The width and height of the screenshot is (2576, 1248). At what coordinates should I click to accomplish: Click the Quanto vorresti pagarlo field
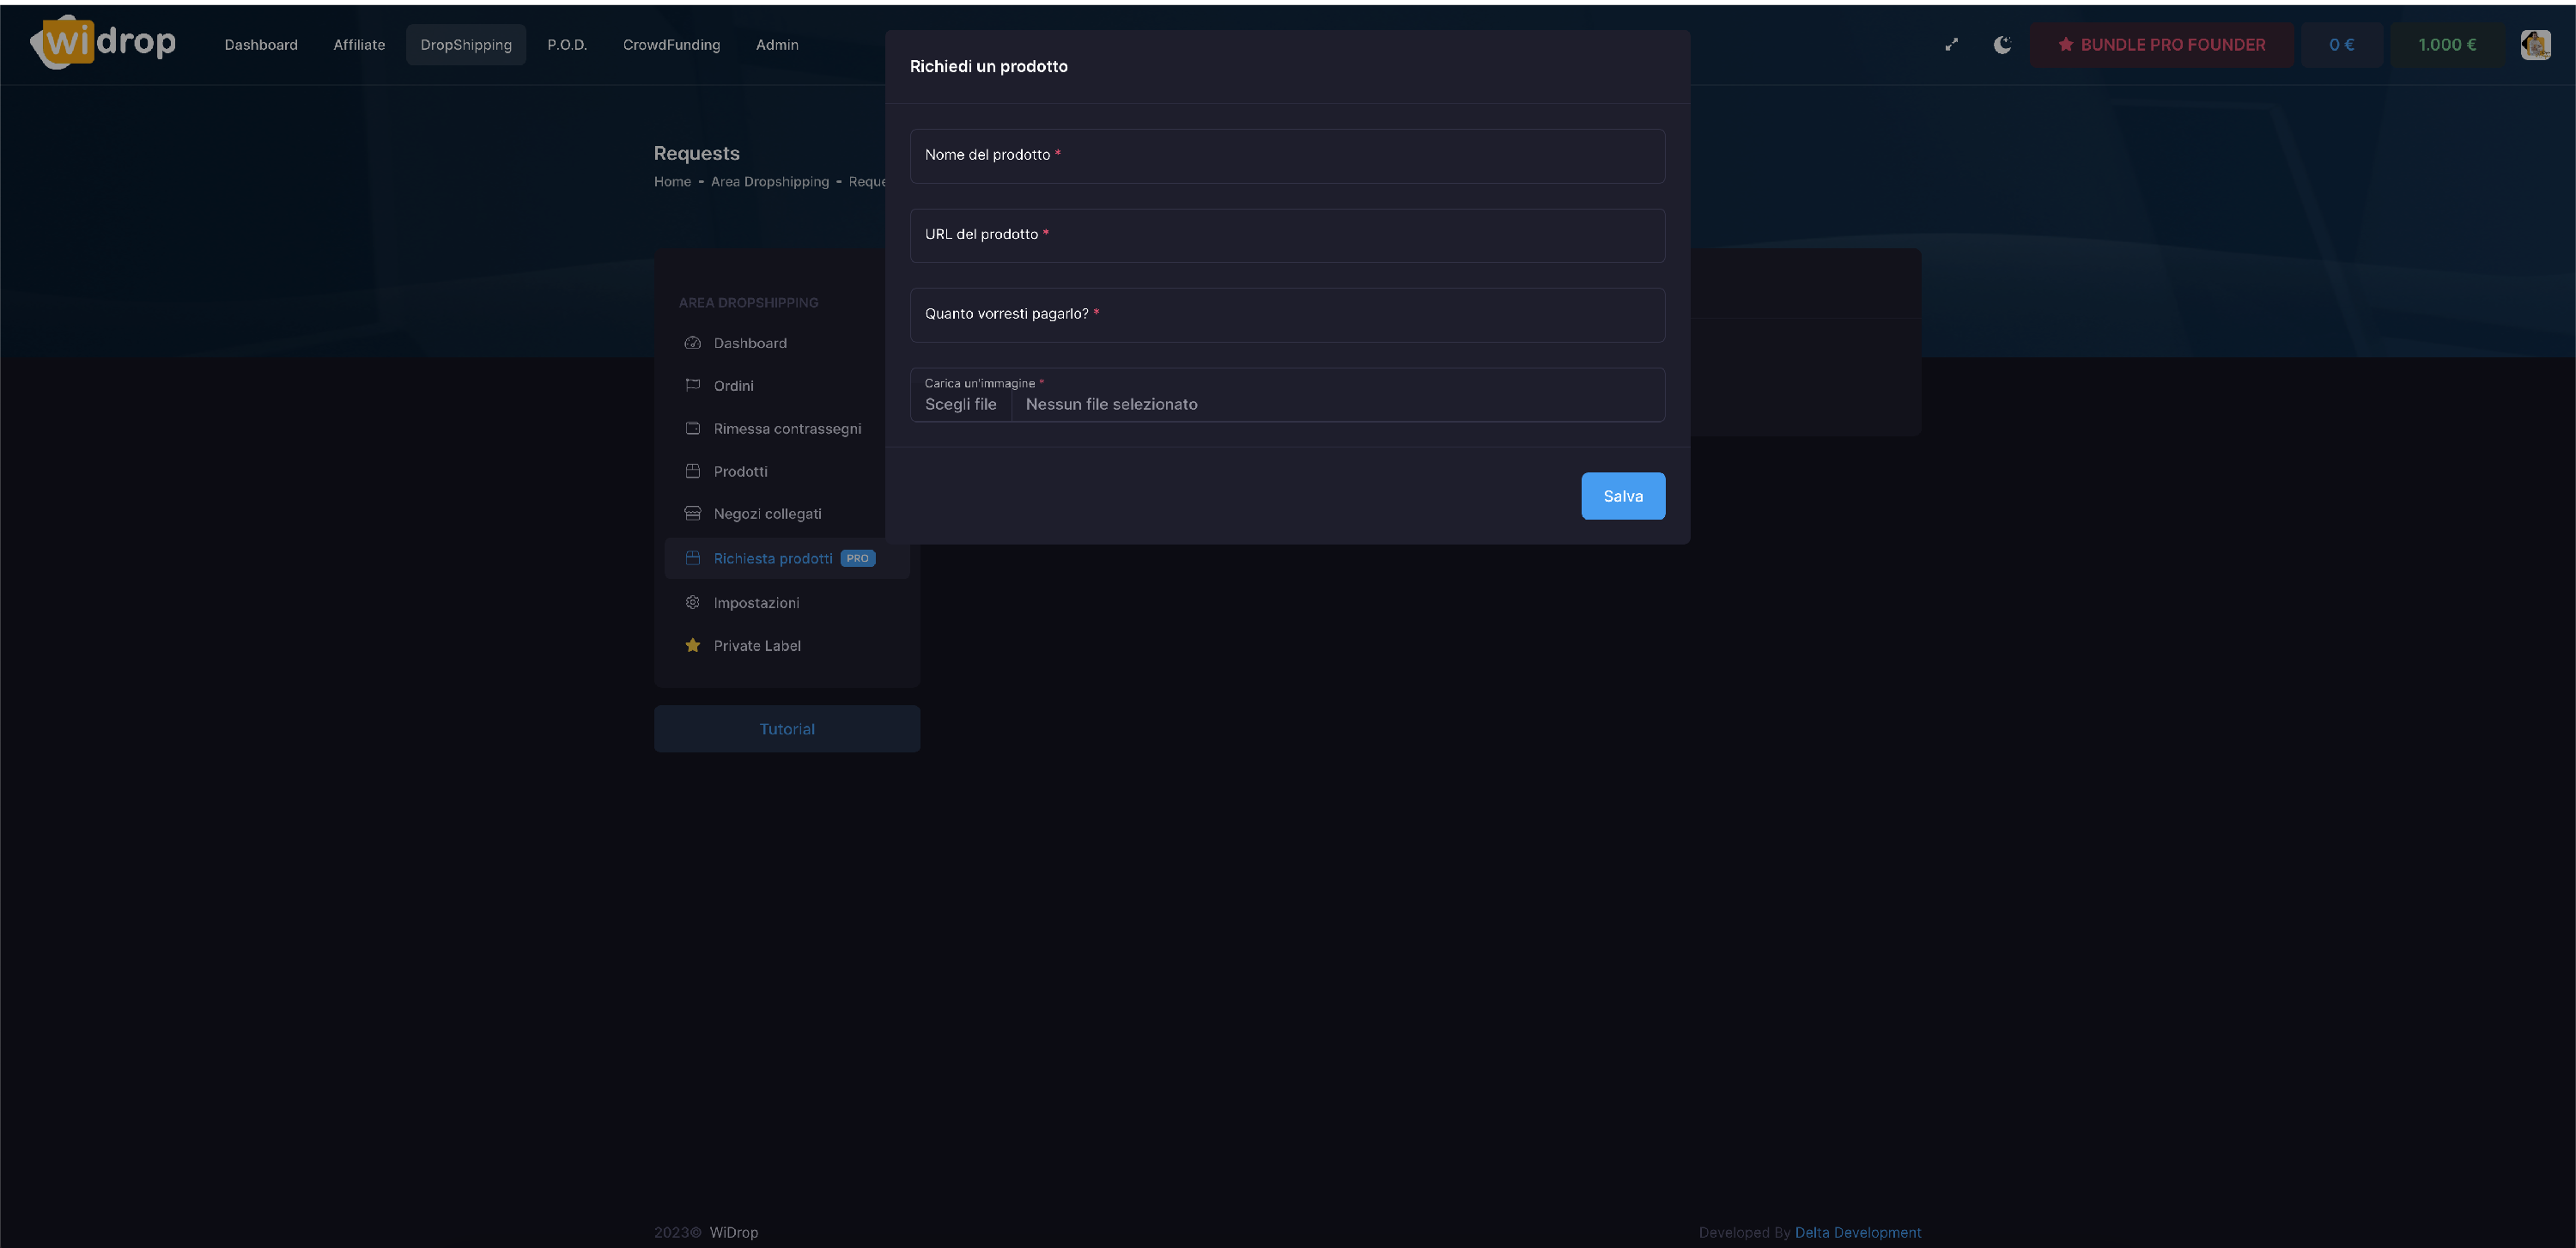(x=1287, y=315)
